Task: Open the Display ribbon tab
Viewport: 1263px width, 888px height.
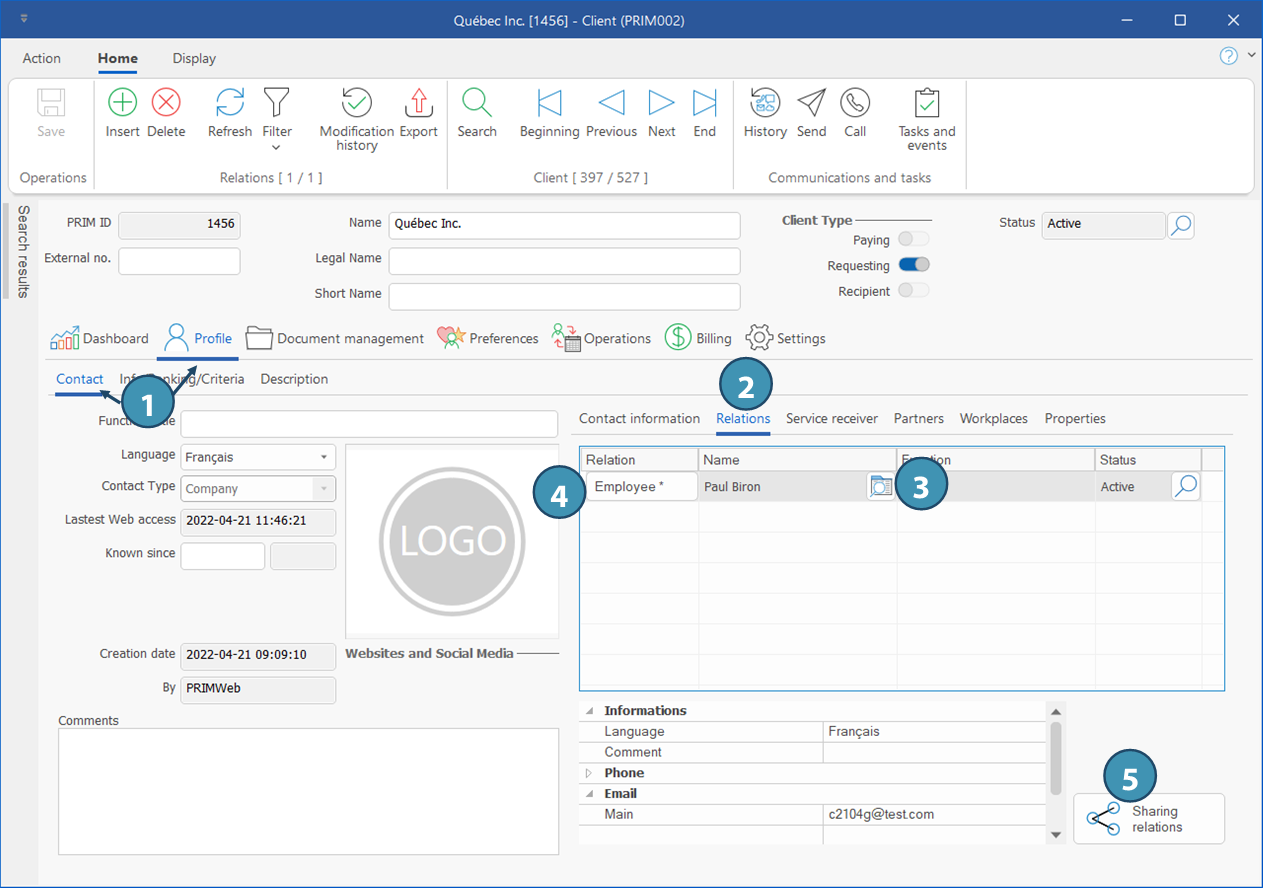Action: click(x=194, y=58)
